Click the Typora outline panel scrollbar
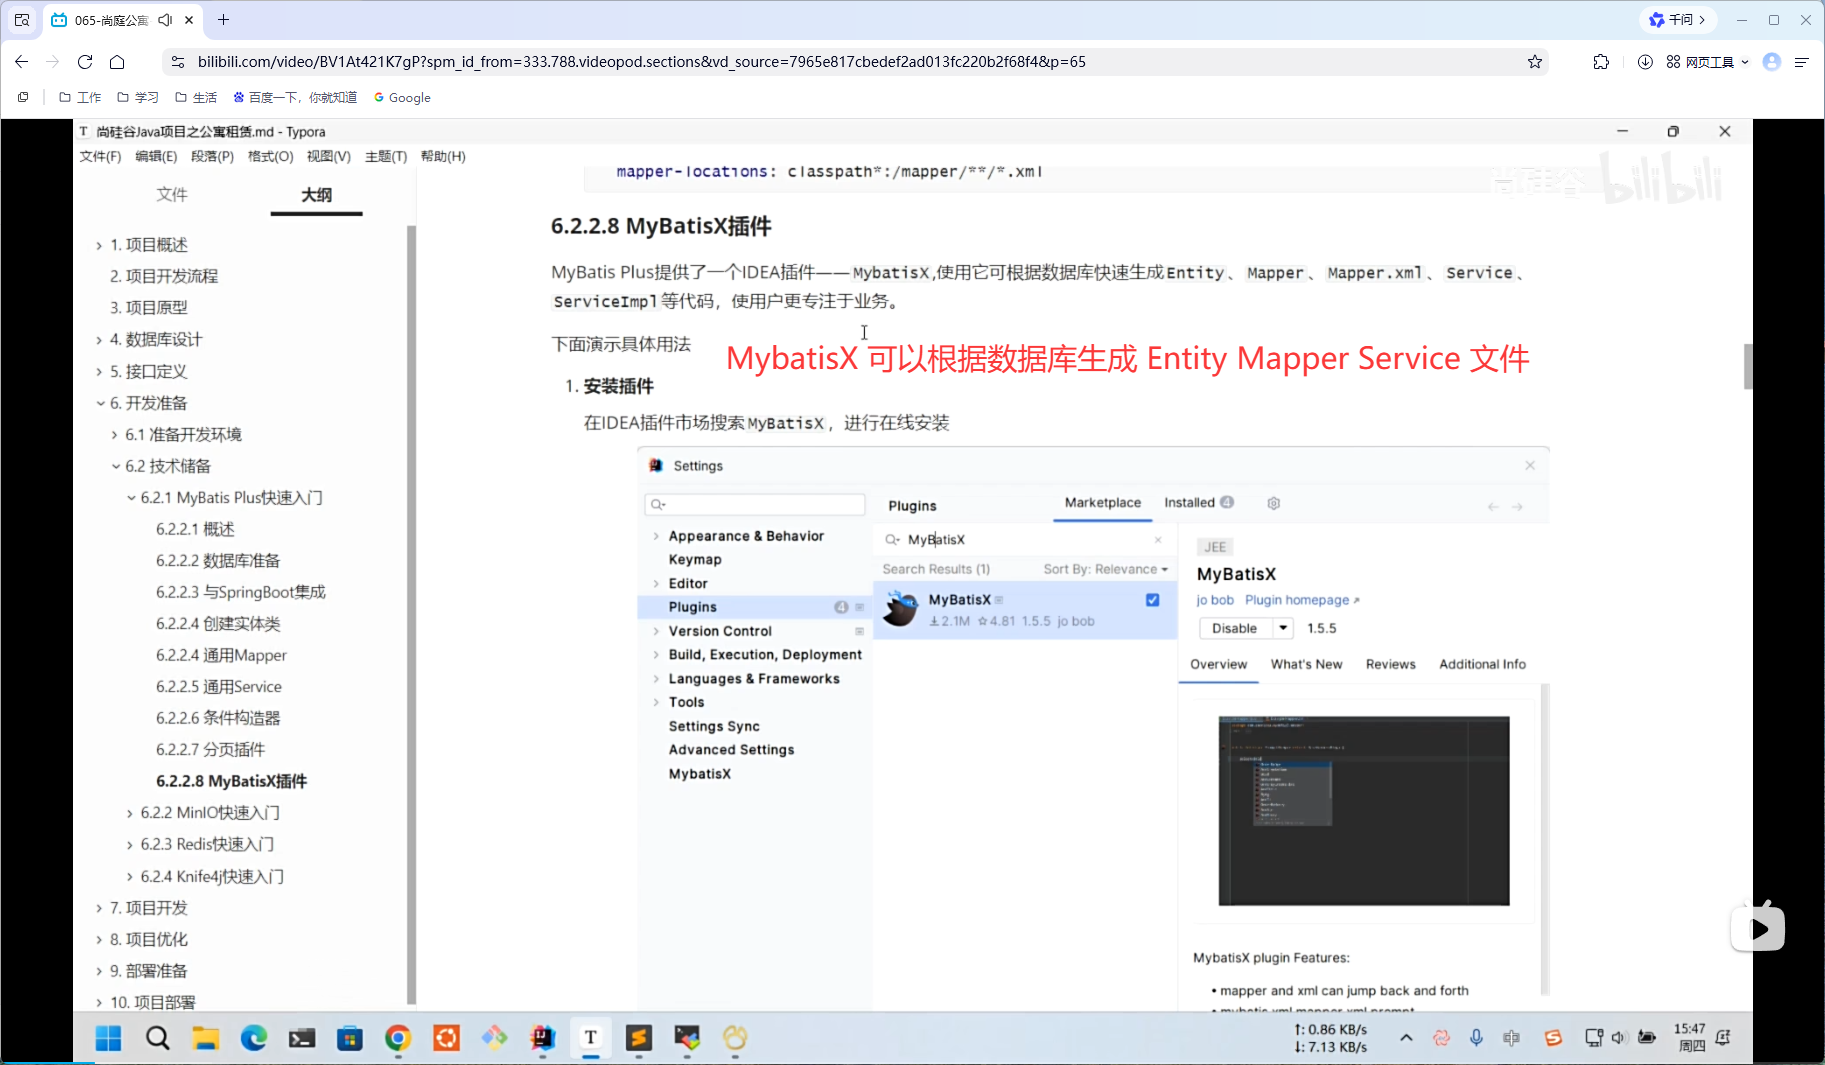 (411, 614)
